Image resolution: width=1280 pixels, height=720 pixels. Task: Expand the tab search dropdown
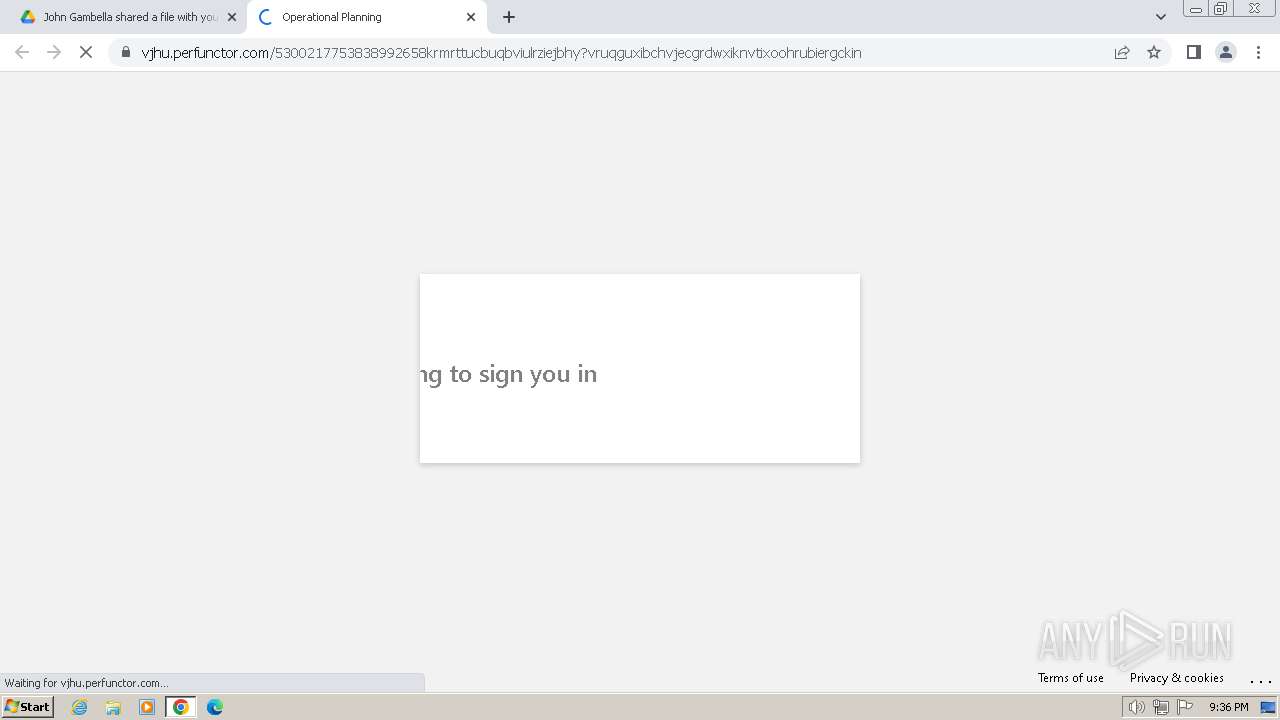coord(1161,17)
